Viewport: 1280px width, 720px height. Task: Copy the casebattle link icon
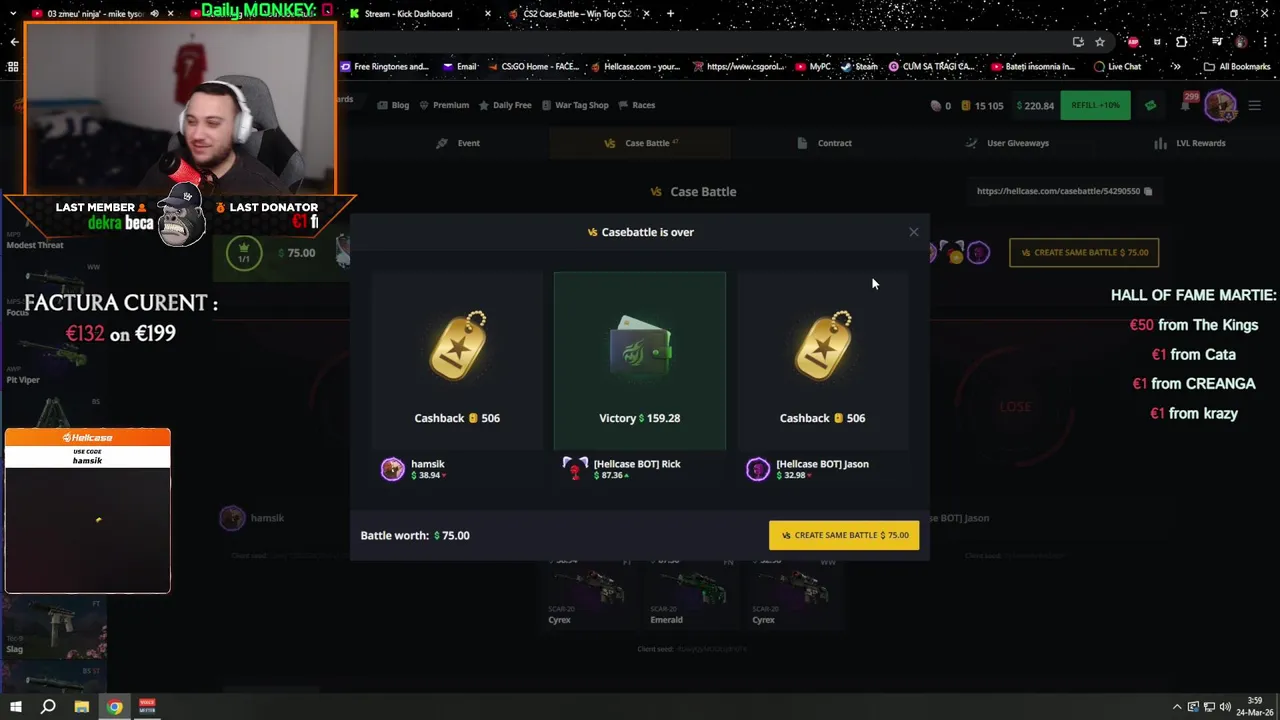(x=1148, y=191)
